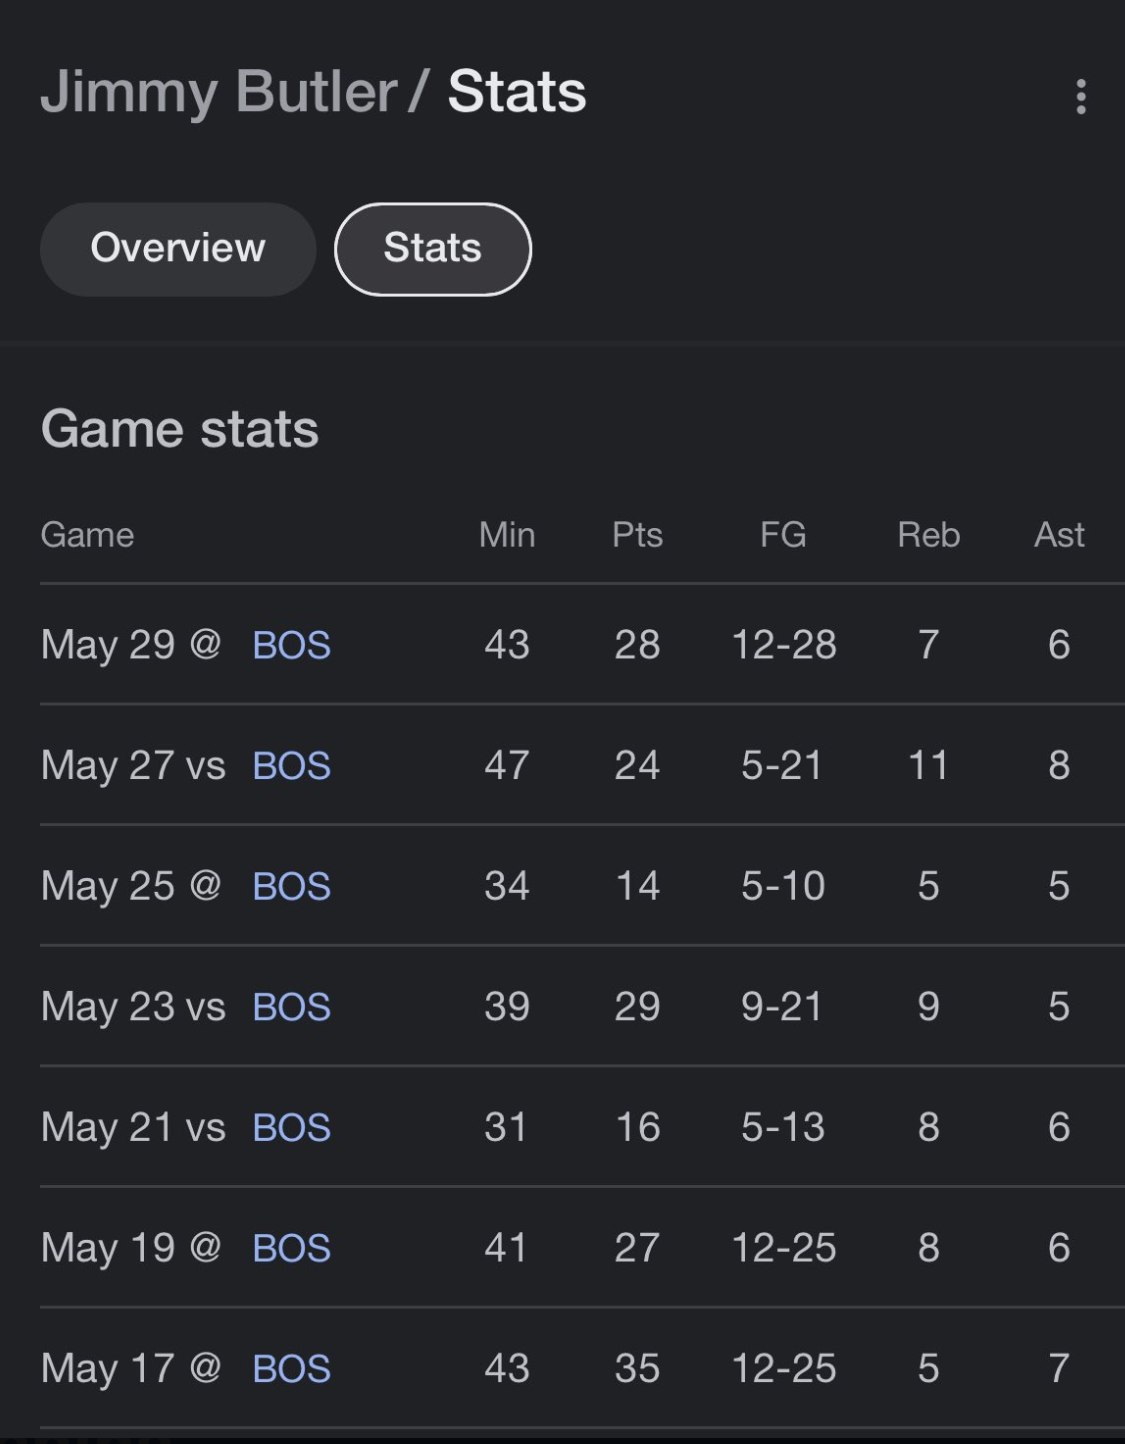Image resolution: width=1125 pixels, height=1444 pixels.
Task: Open BOS link for May 29 game
Action: [291, 646]
